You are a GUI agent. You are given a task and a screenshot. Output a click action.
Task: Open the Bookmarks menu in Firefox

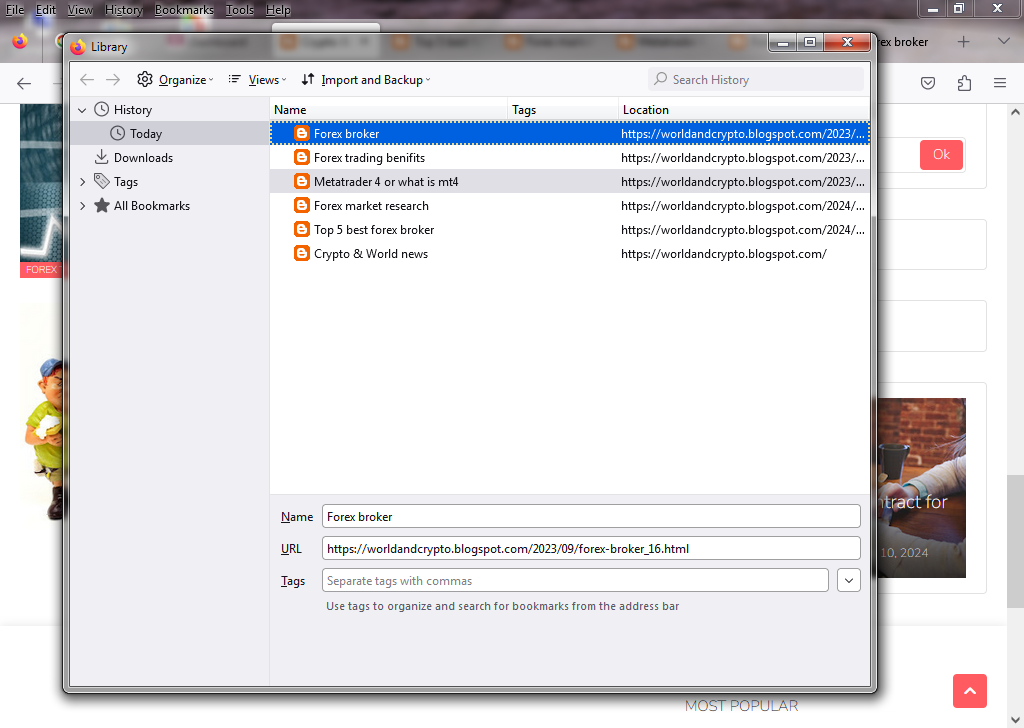[x=184, y=10]
